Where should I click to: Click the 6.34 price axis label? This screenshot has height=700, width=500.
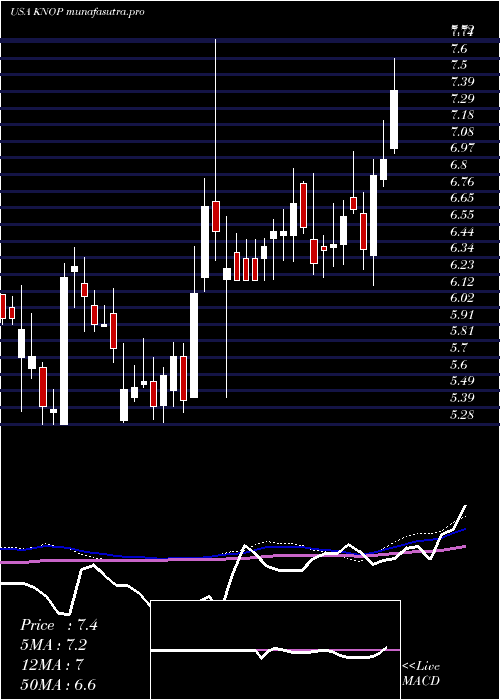462,248
